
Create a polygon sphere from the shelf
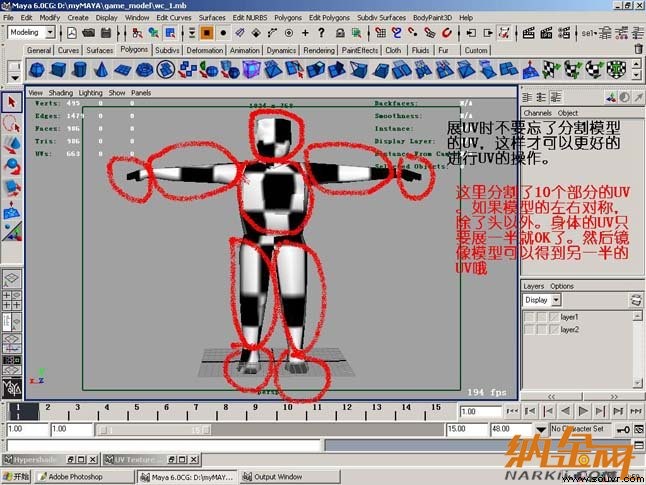(37, 69)
